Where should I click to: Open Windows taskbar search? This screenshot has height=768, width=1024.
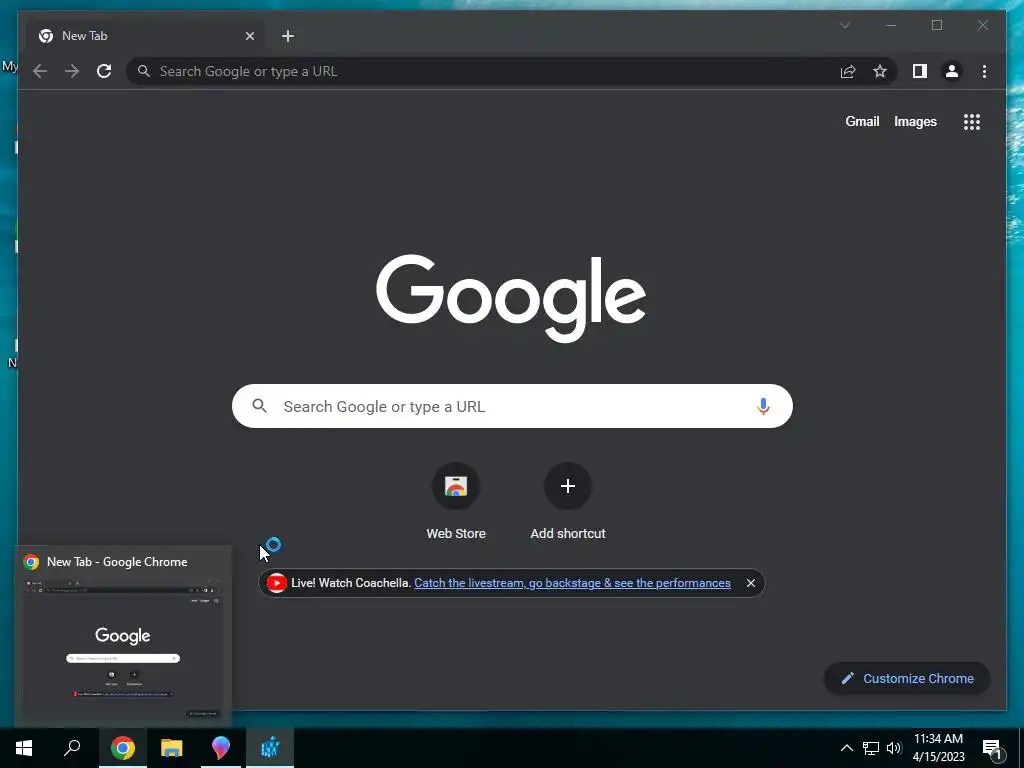coord(72,748)
